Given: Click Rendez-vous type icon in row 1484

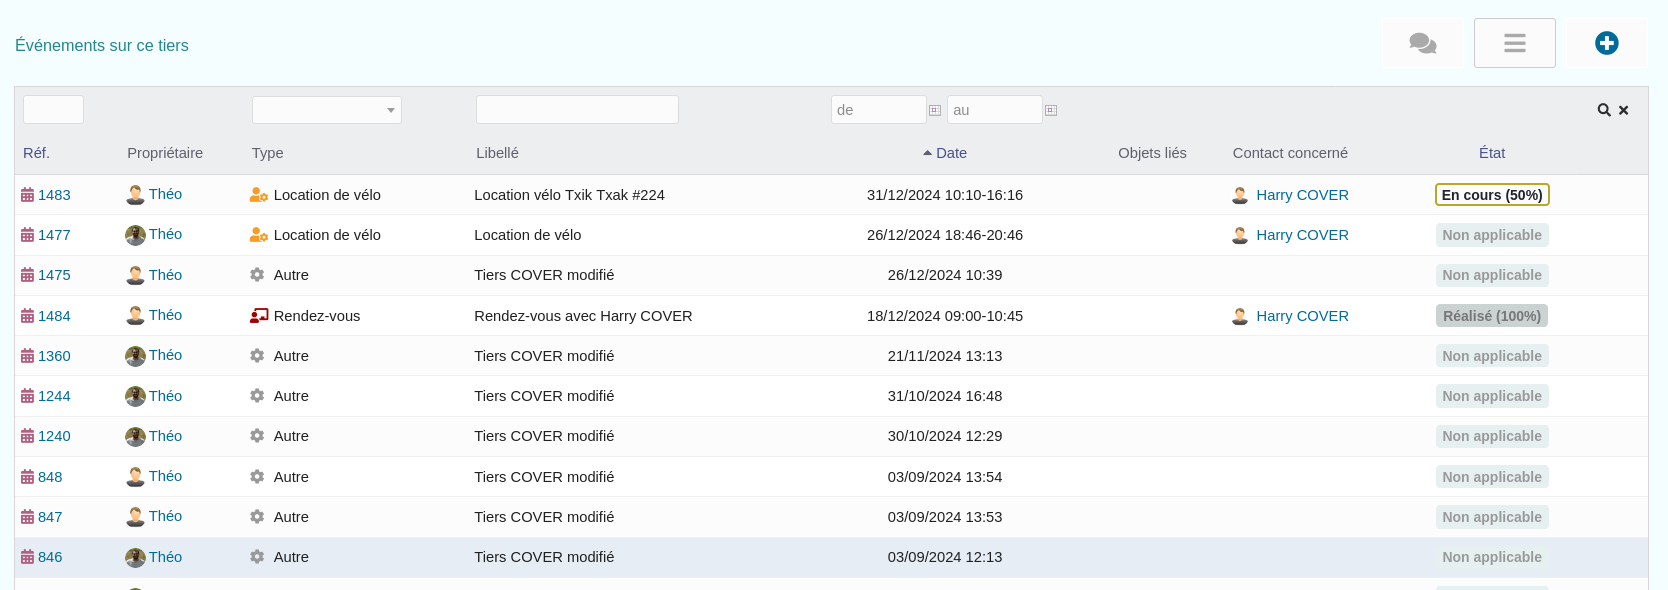Looking at the screenshot, I should pos(259,316).
